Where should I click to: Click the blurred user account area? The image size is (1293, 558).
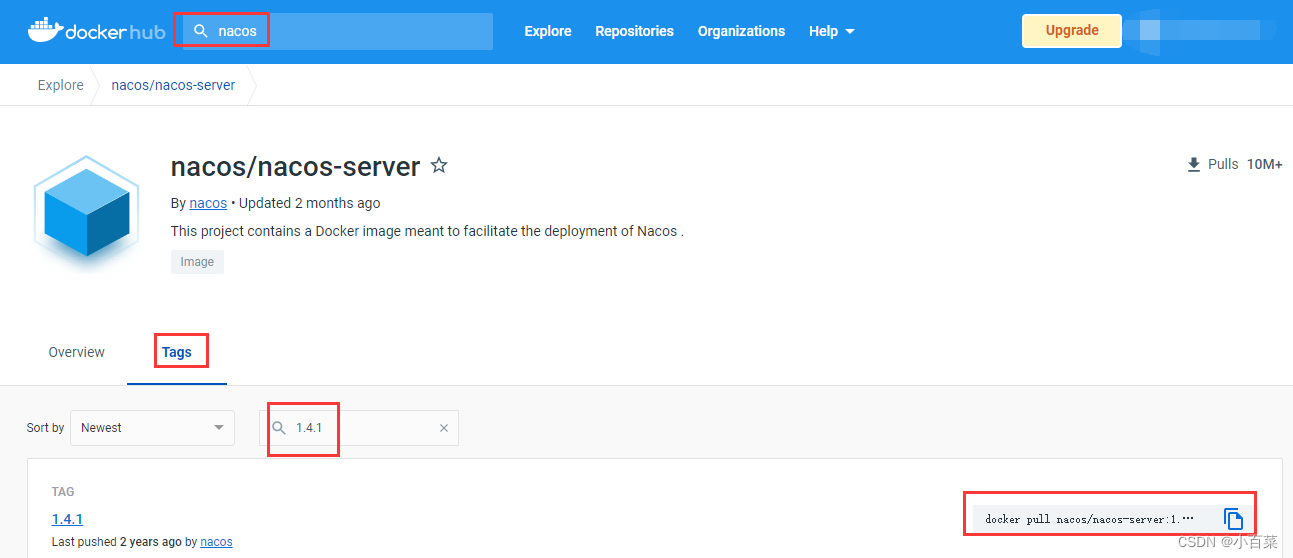coord(1200,30)
